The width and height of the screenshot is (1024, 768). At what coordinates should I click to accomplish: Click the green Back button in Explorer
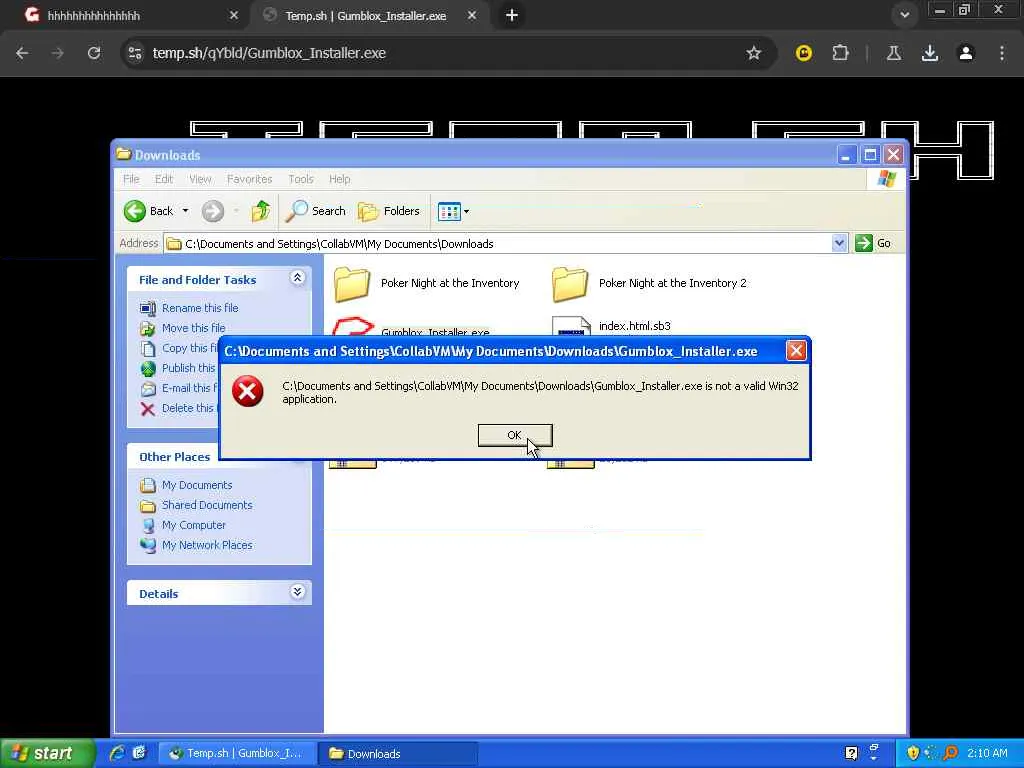pyautogui.click(x=149, y=211)
